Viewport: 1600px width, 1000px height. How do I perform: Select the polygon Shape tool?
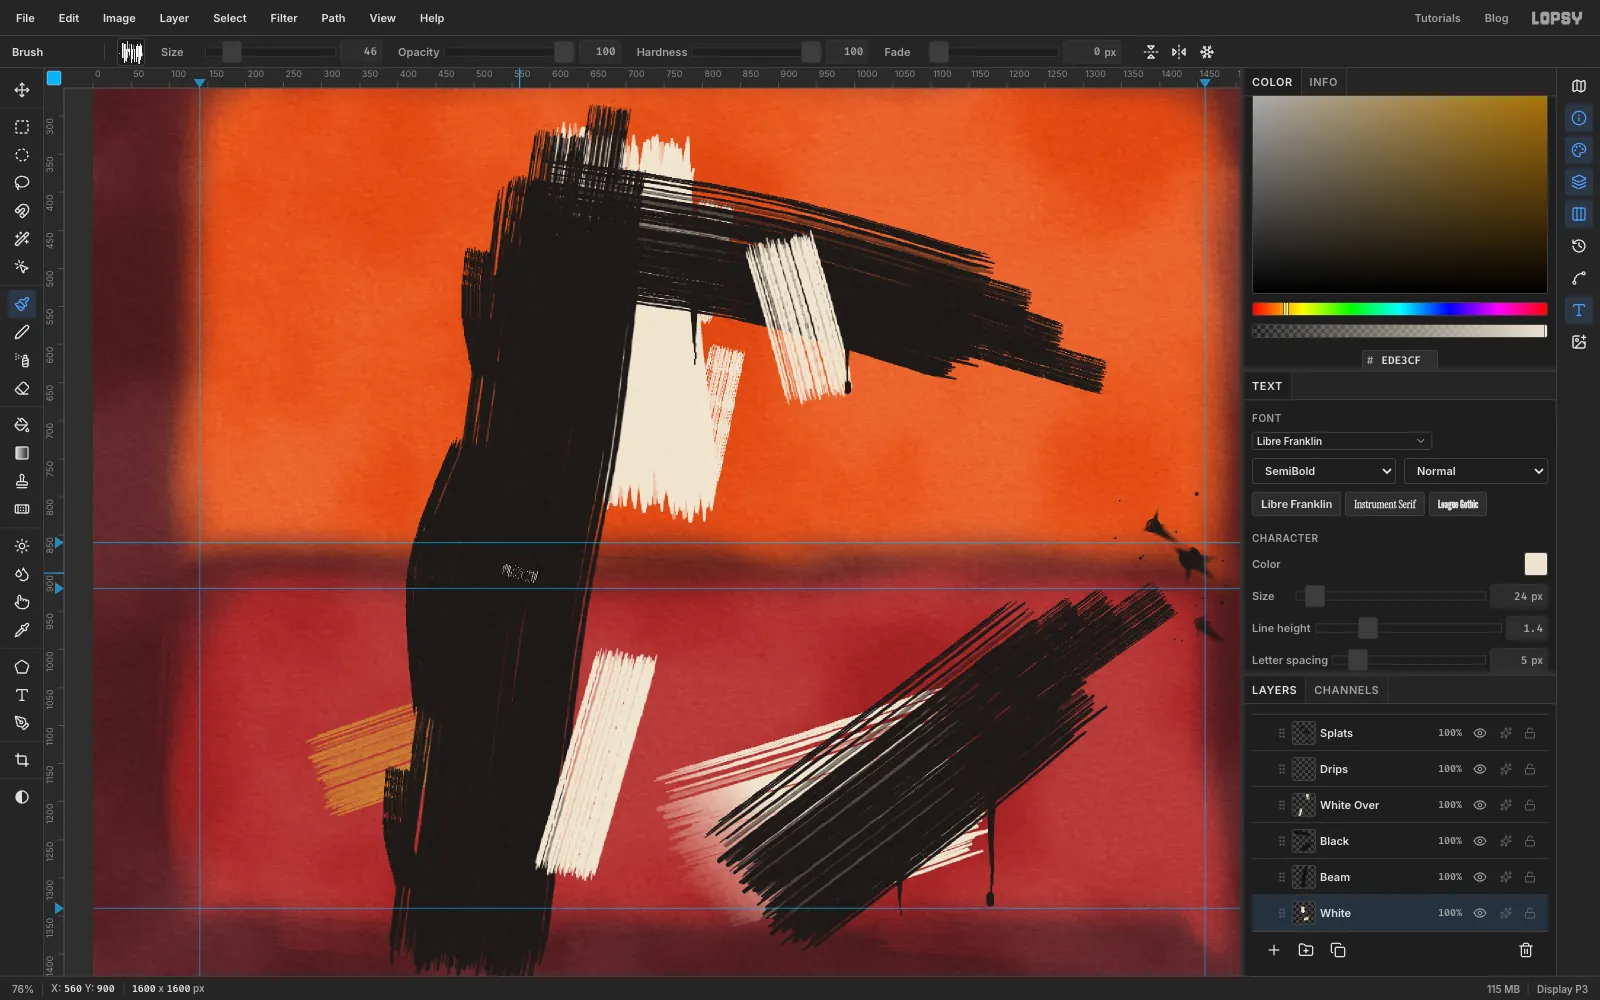click(22, 667)
